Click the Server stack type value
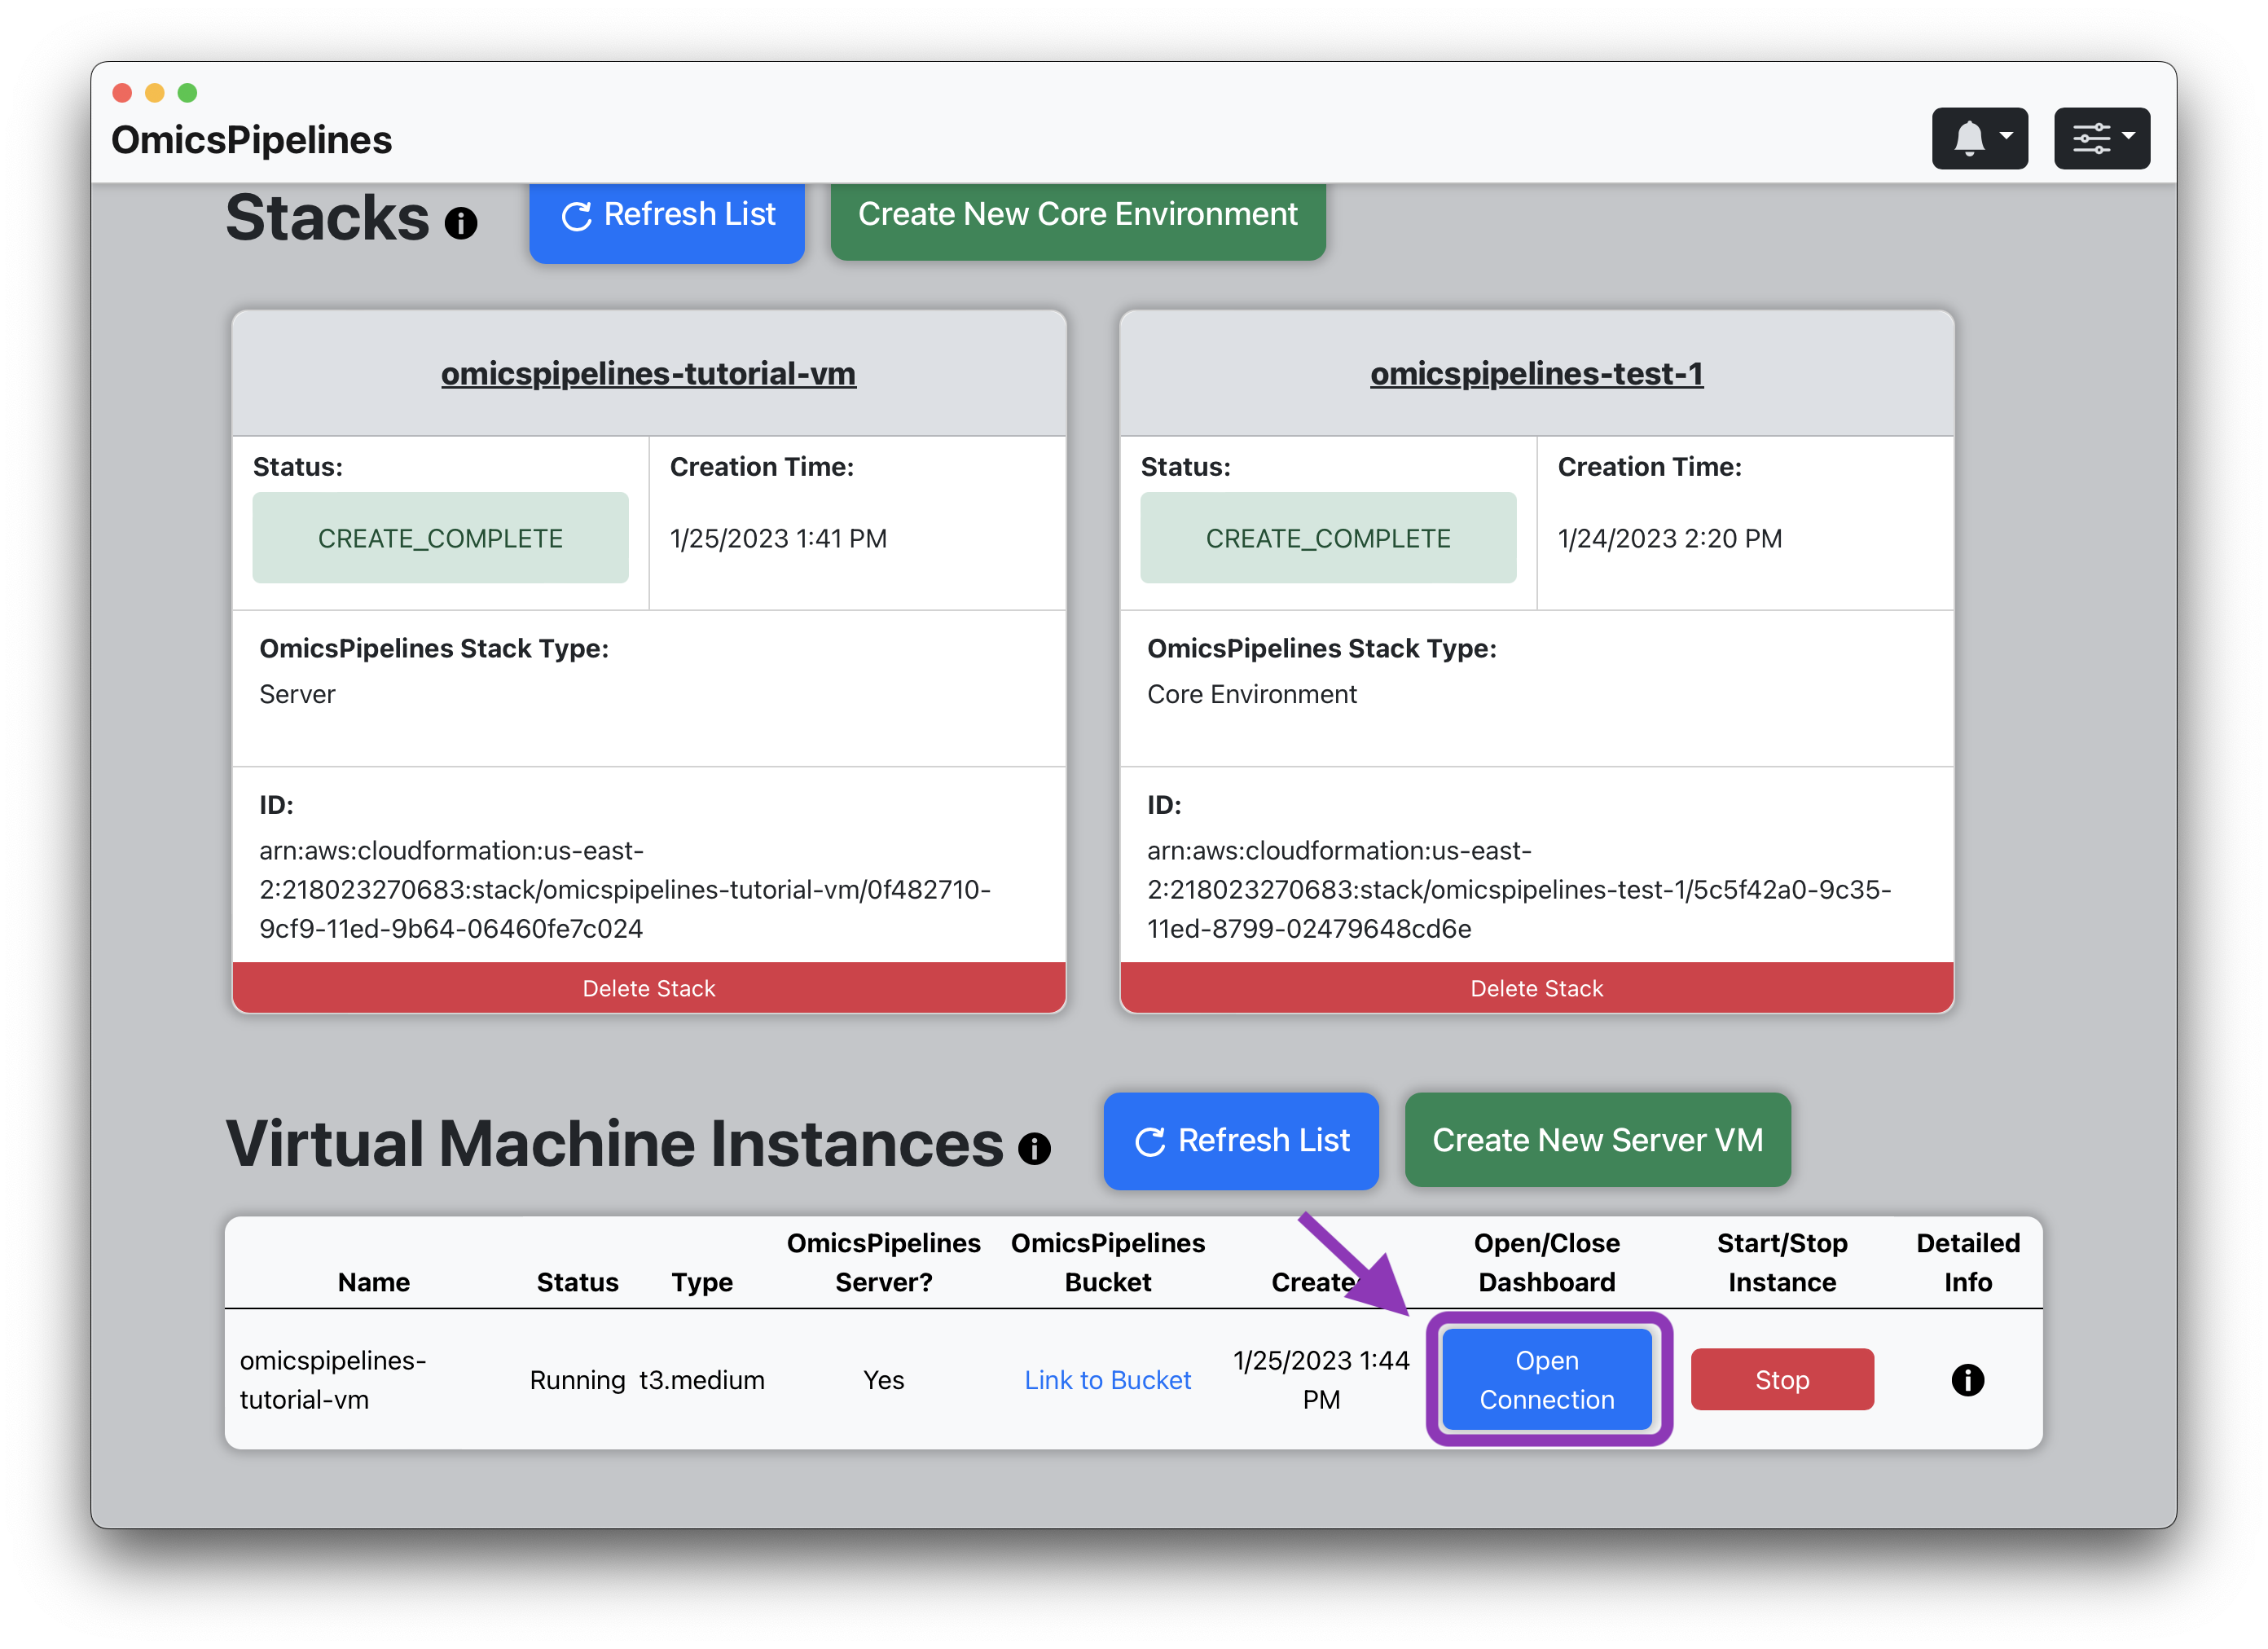 point(297,694)
